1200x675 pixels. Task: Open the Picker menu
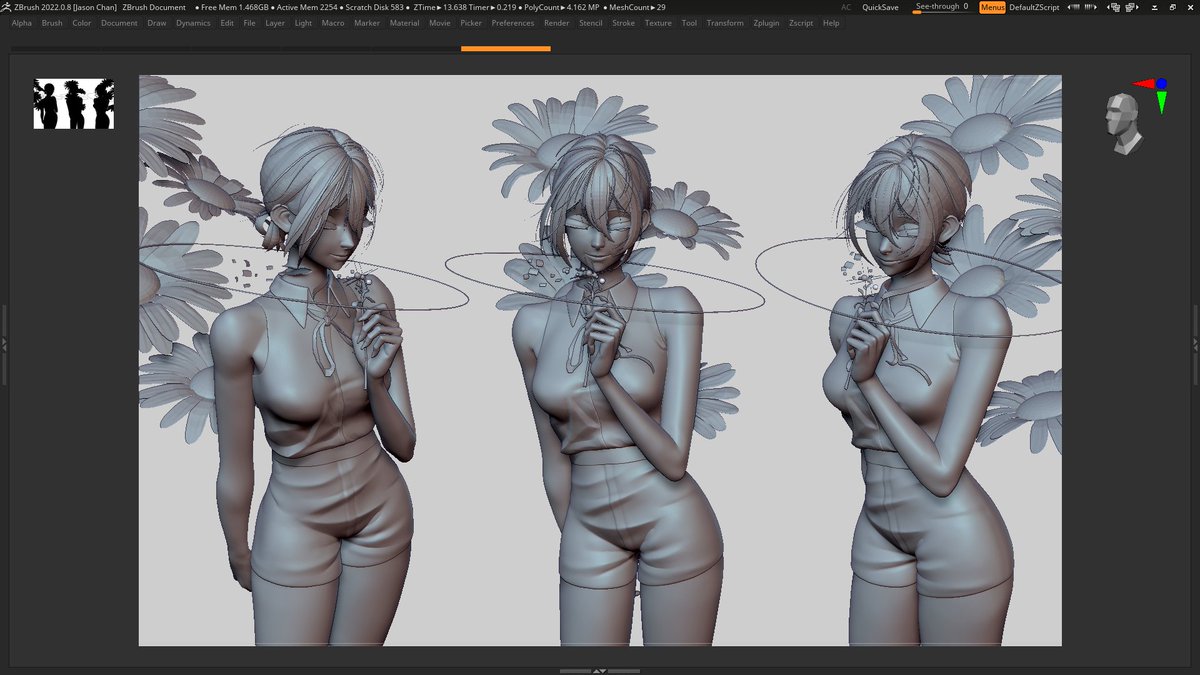click(471, 23)
